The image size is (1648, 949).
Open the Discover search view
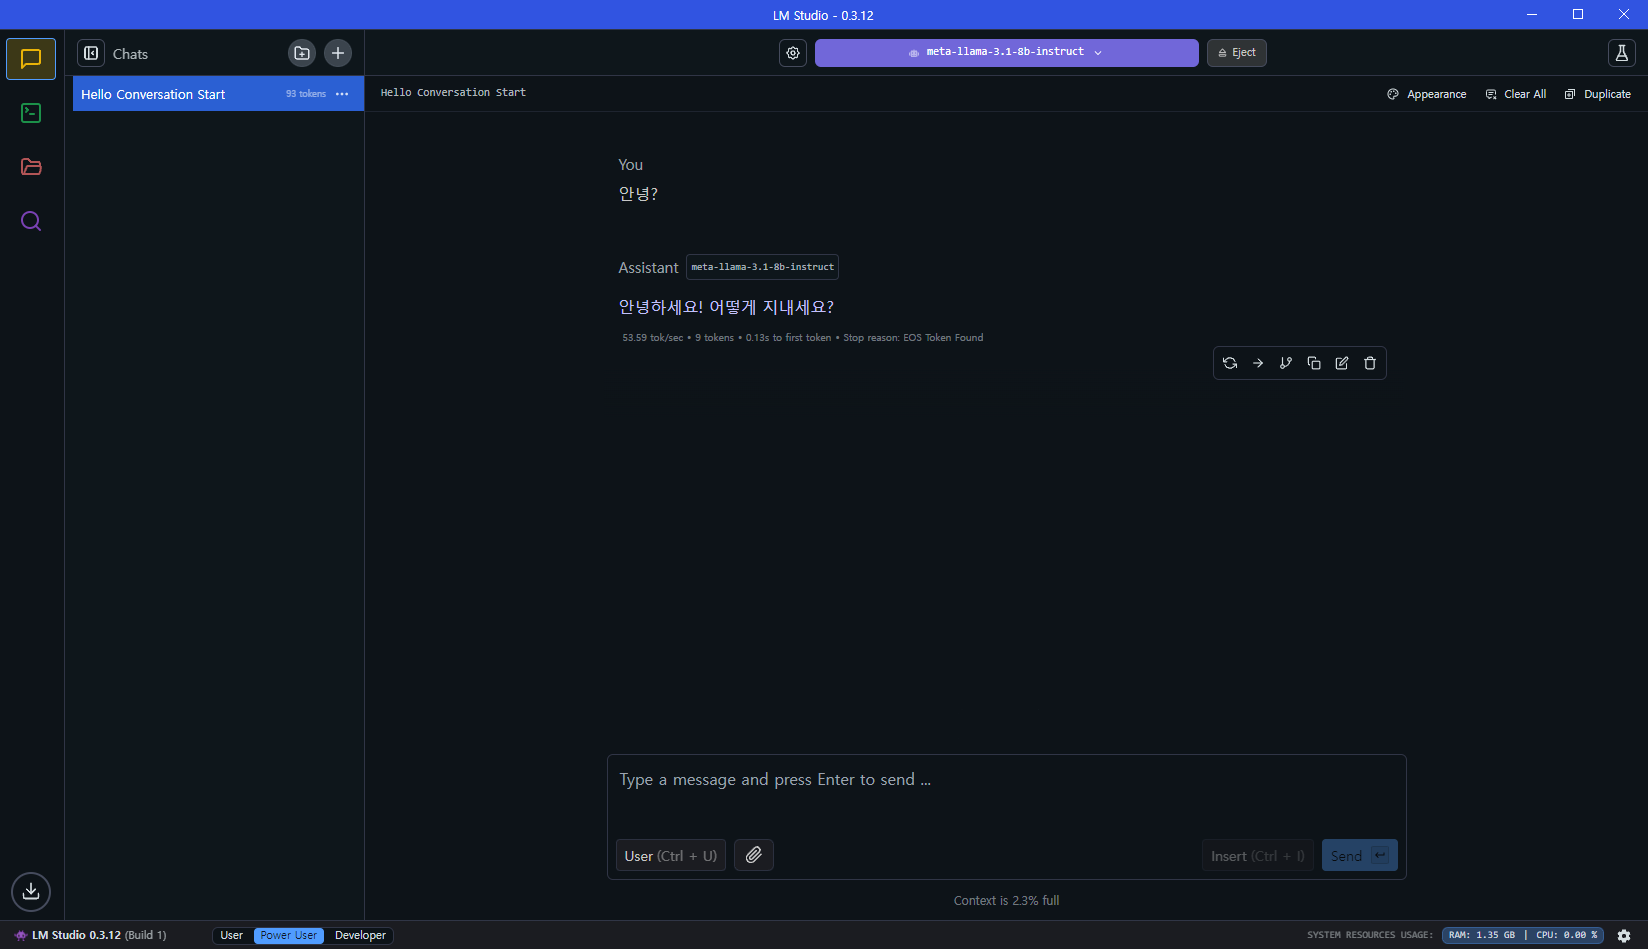31,221
